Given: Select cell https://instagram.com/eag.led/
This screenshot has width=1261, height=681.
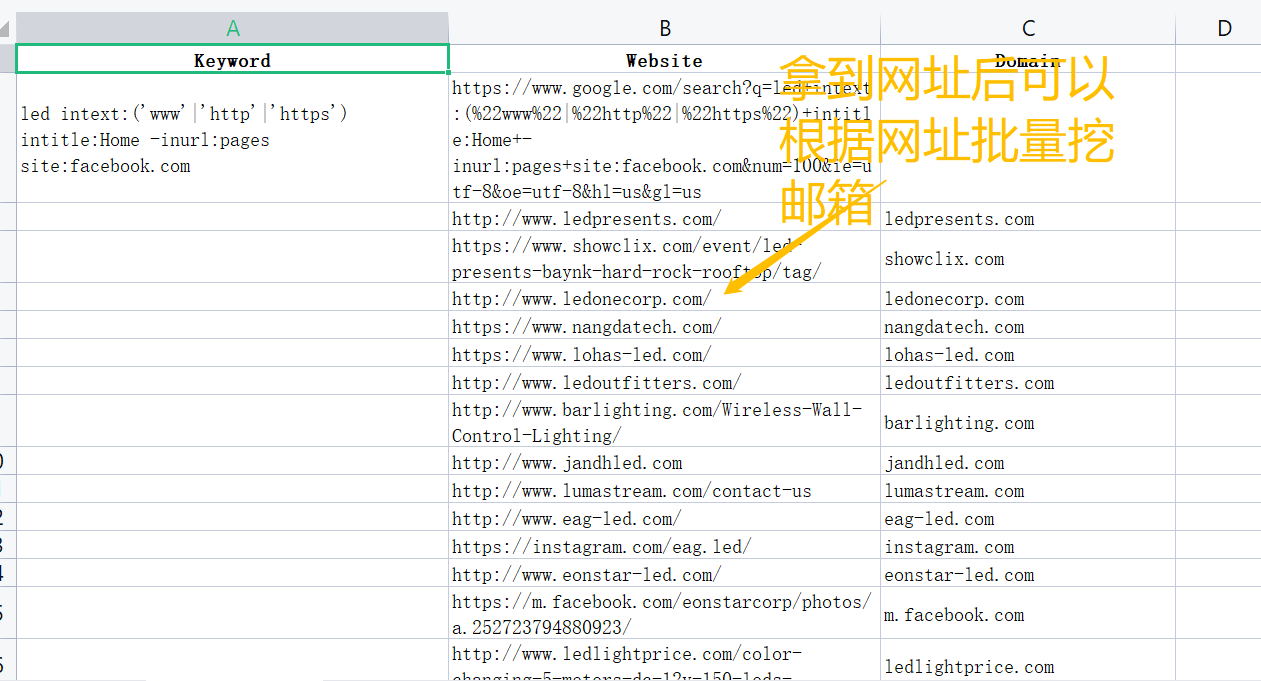Looking at the screenshot, I should pyautogui.click(x=664, y=545).
